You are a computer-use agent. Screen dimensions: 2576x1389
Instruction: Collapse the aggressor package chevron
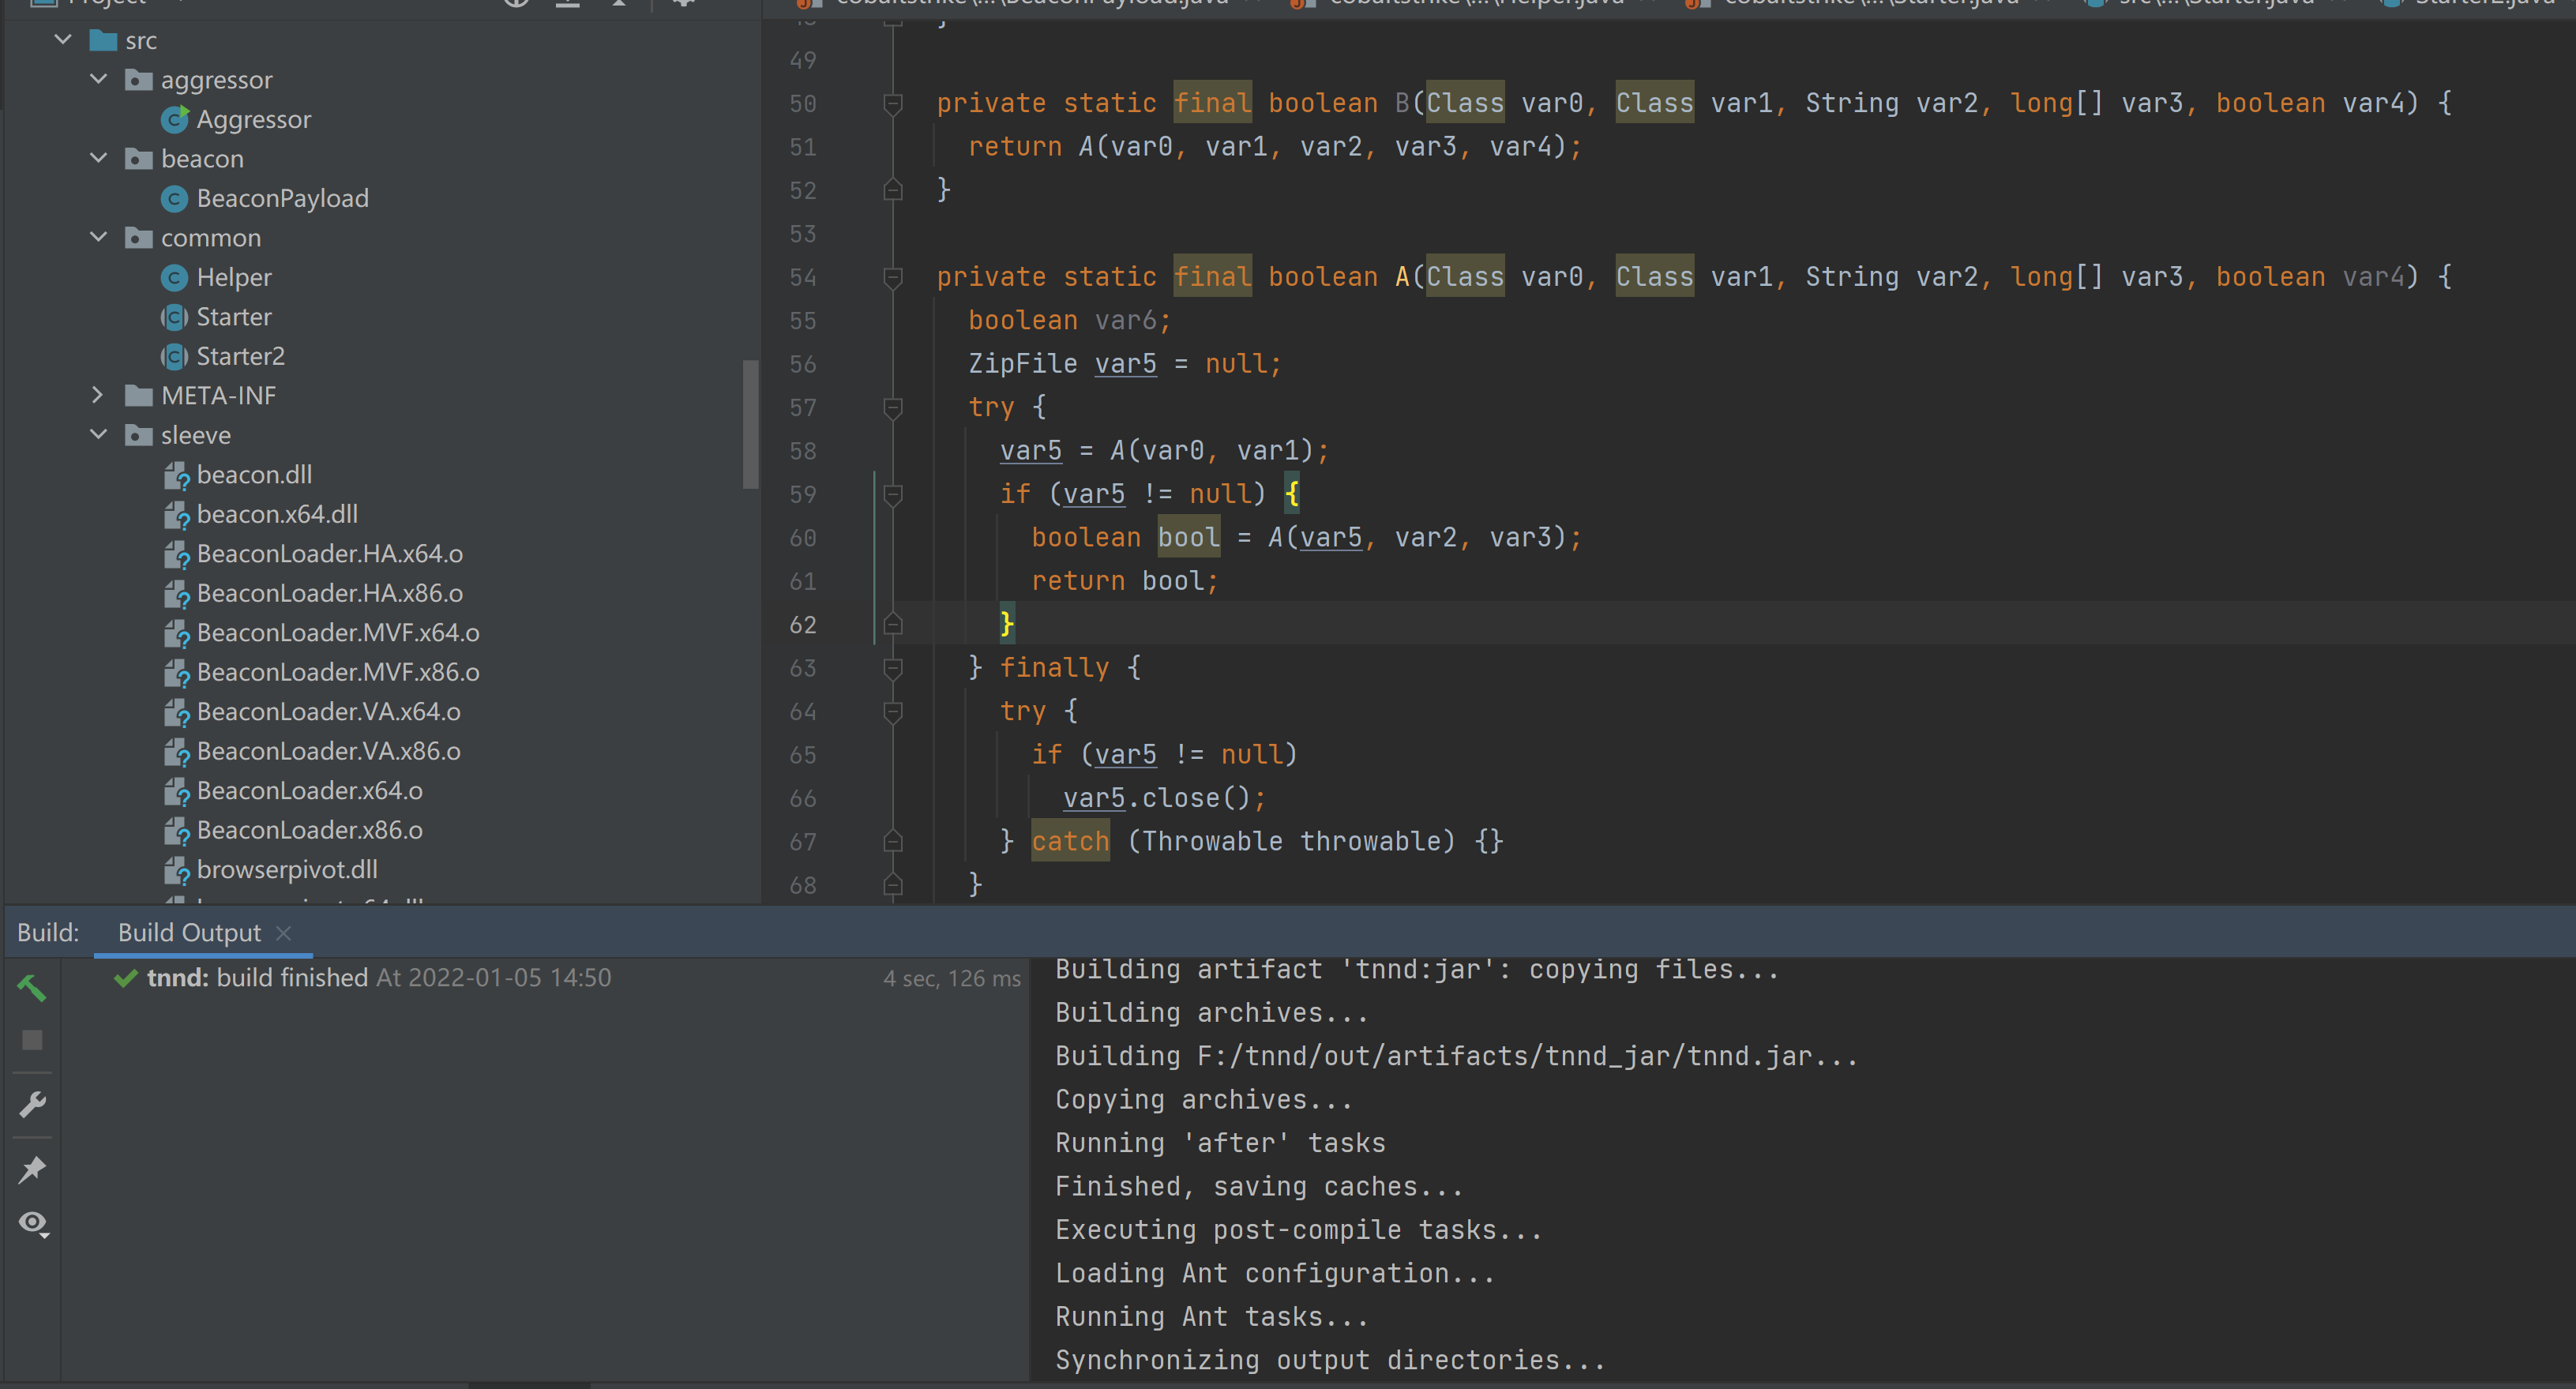[x=98, y=79]
